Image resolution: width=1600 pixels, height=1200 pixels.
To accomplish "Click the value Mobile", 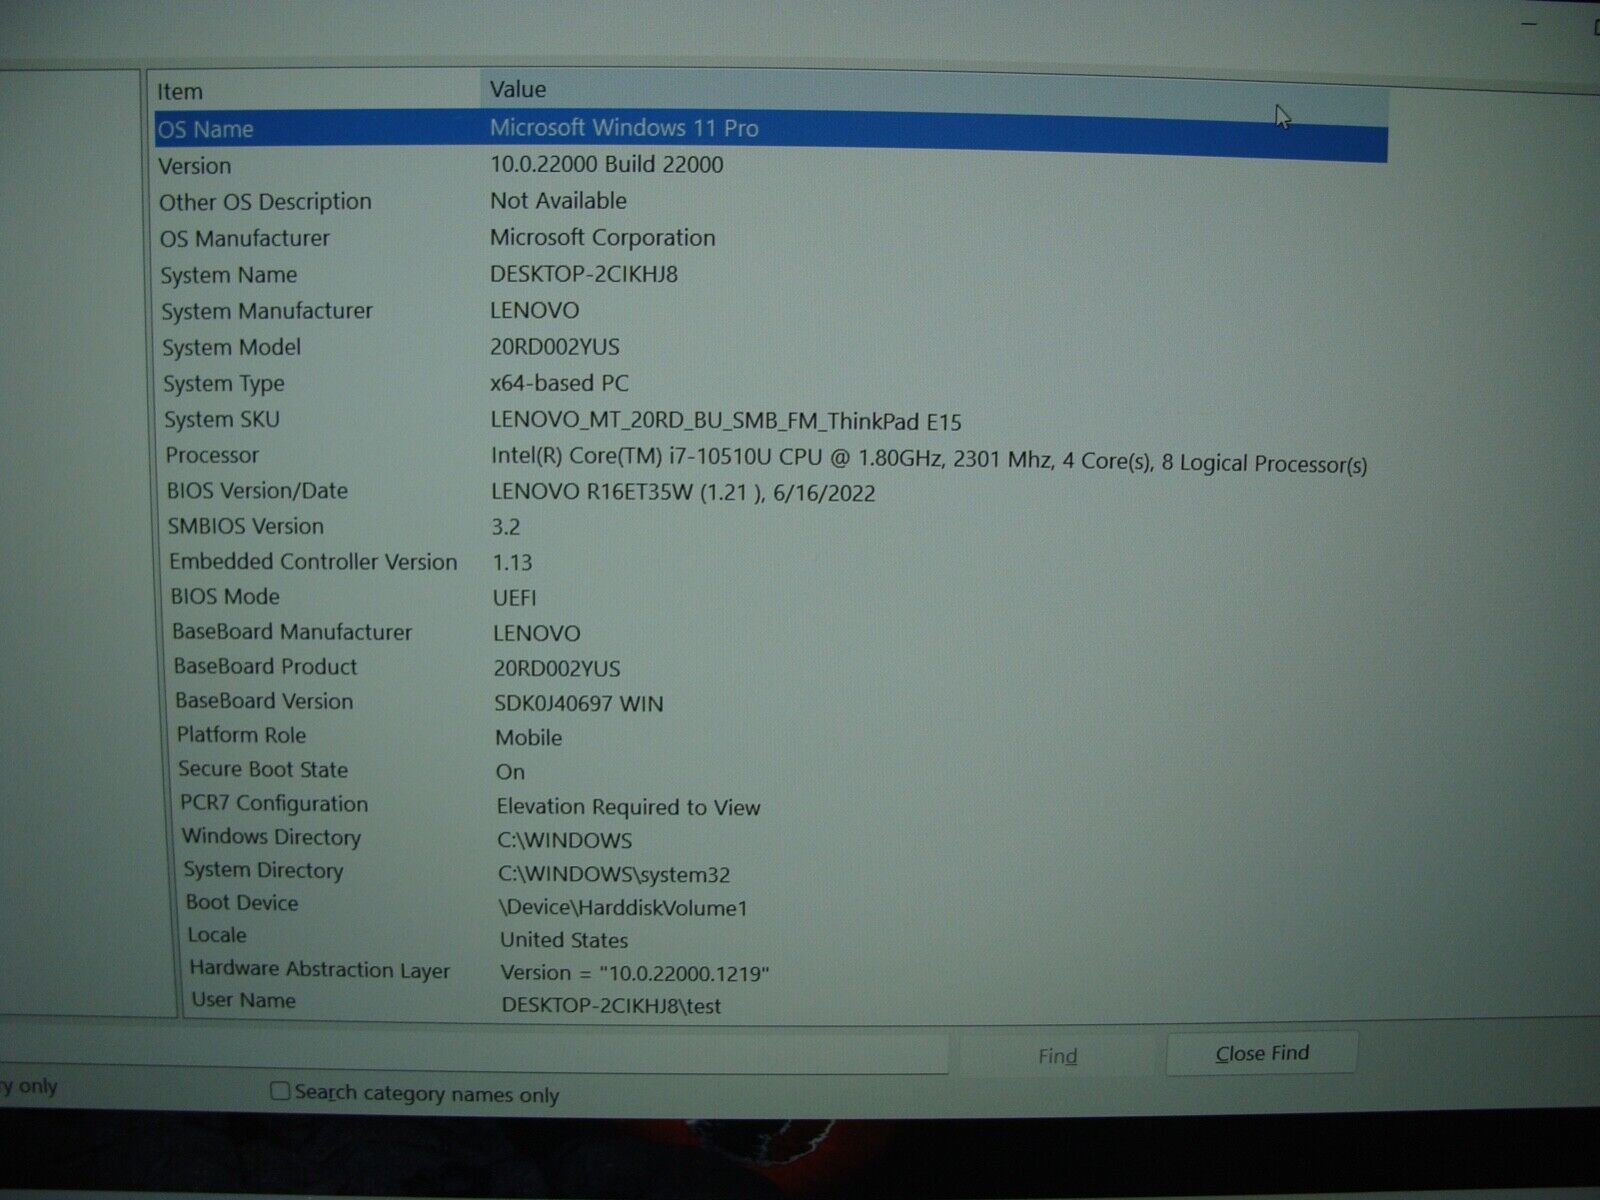I will [528, 738].
